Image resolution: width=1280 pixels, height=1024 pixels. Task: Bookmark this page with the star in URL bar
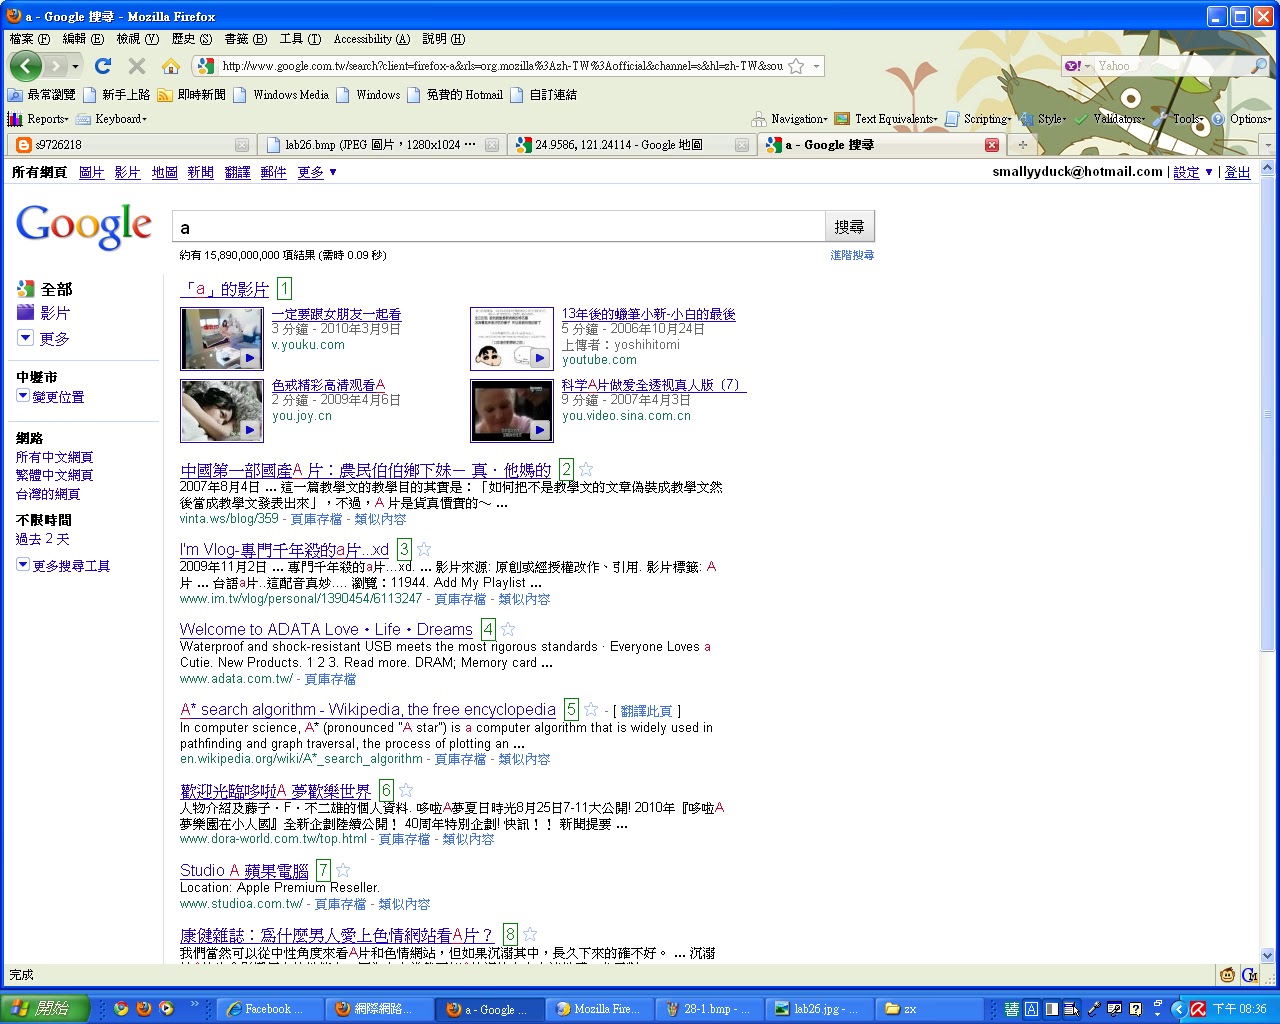tap(796, 66)
